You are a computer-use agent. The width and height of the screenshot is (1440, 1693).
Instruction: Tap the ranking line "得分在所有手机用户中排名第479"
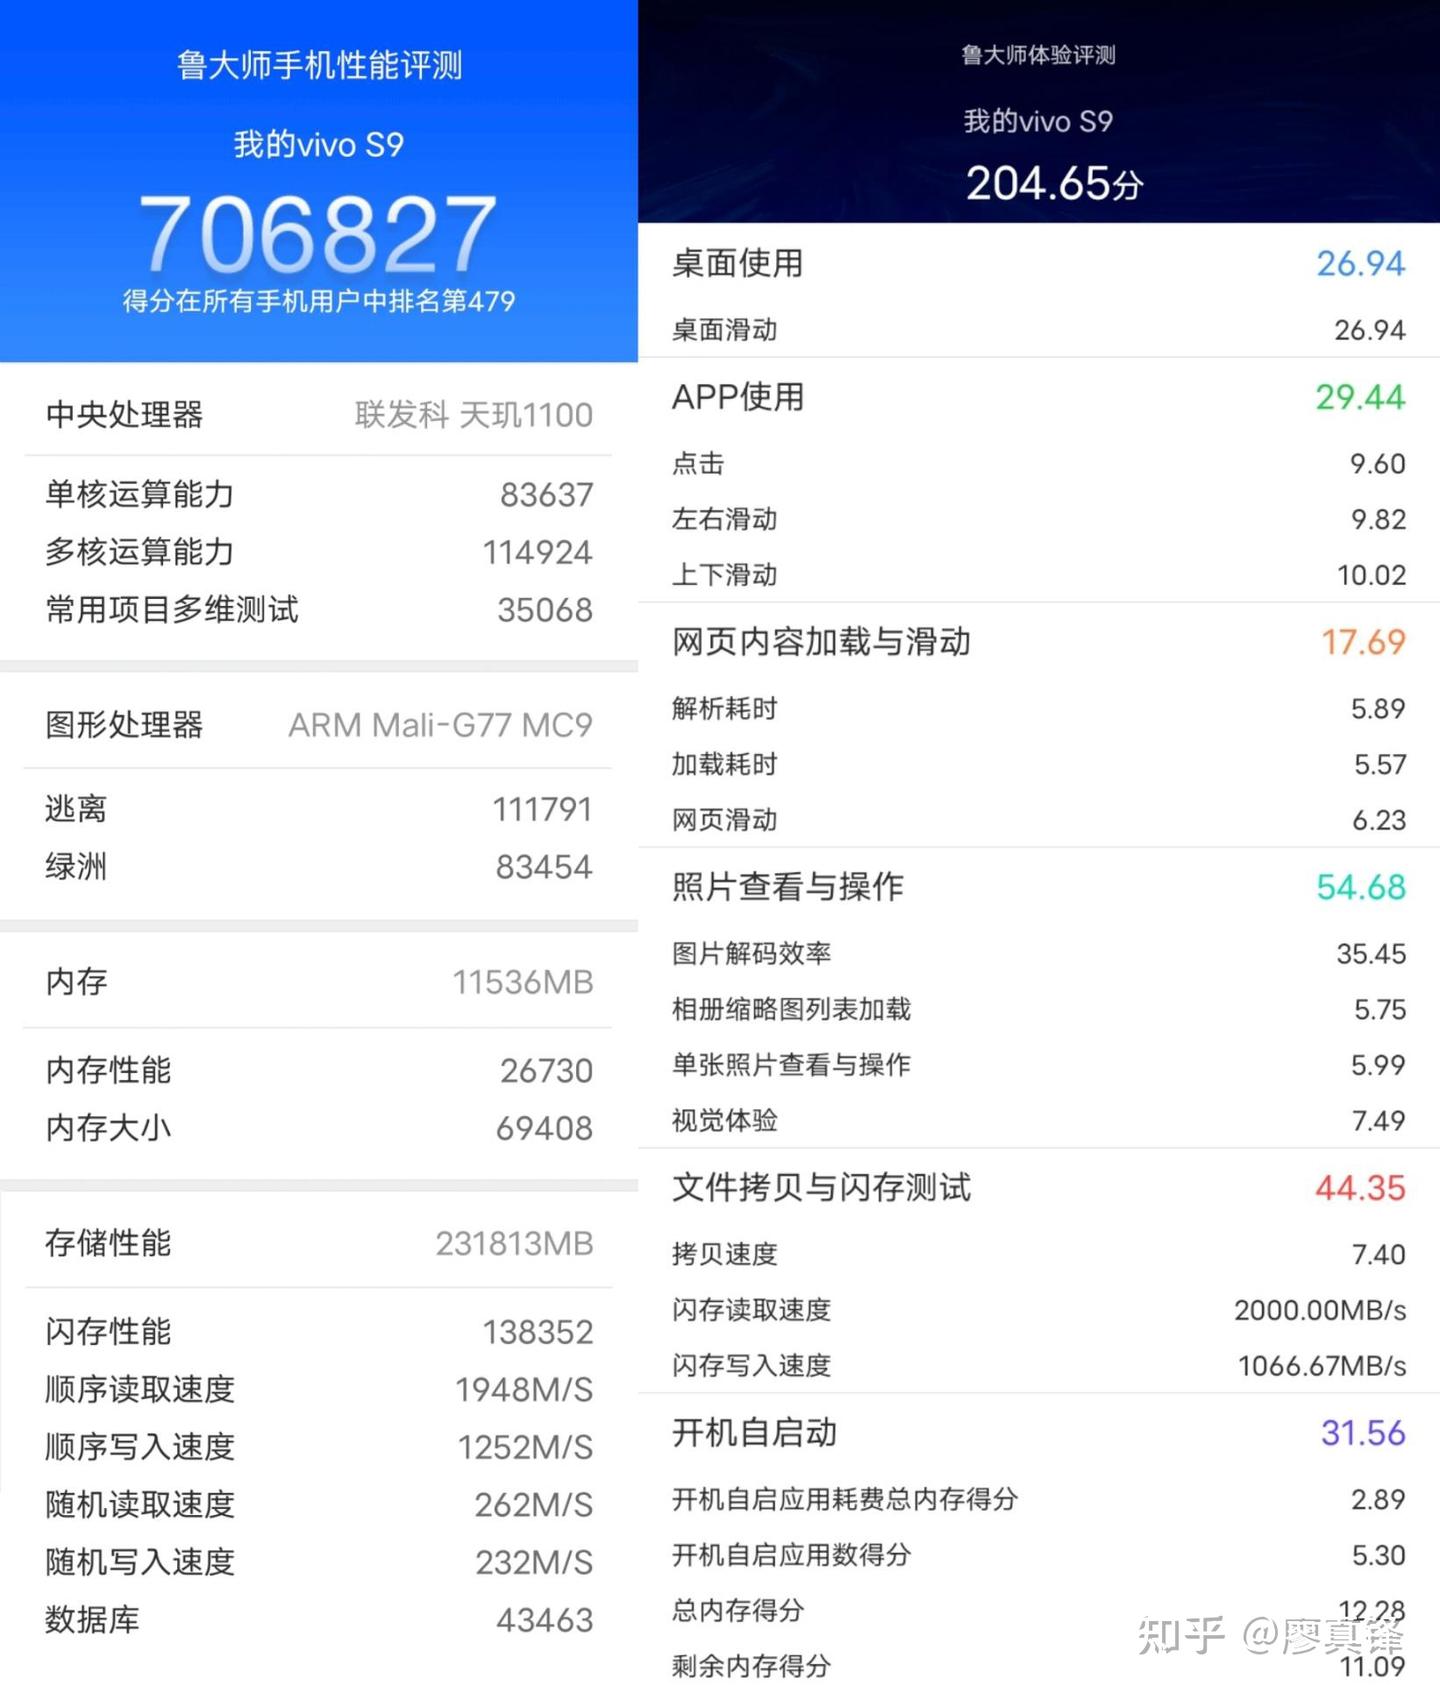pyautogui.click(x=319, y=301)
